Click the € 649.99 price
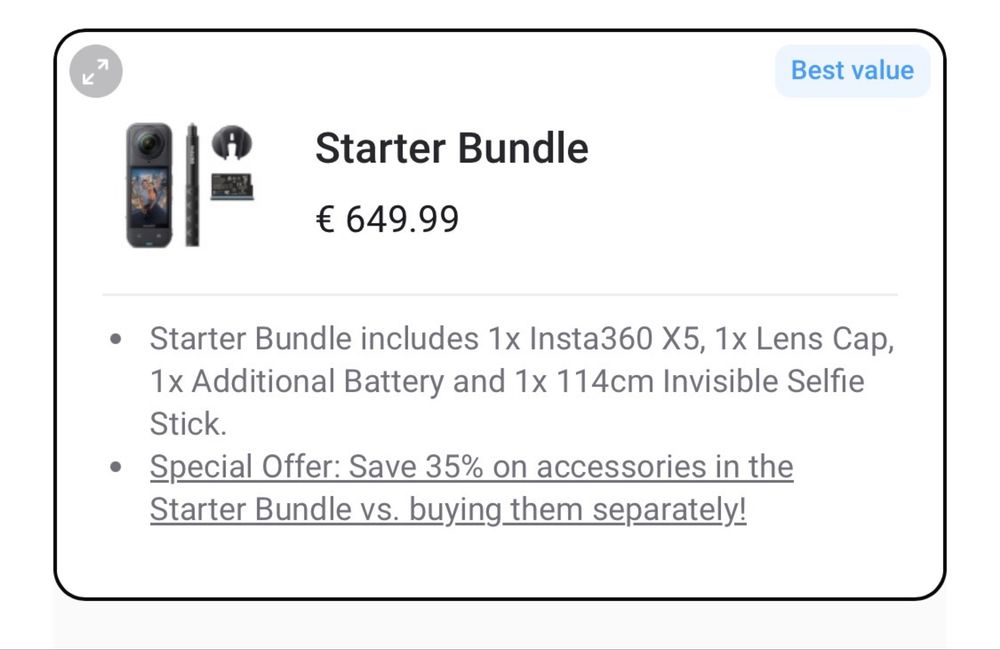Screen dimensions: 1000x650 click(387, 218)
